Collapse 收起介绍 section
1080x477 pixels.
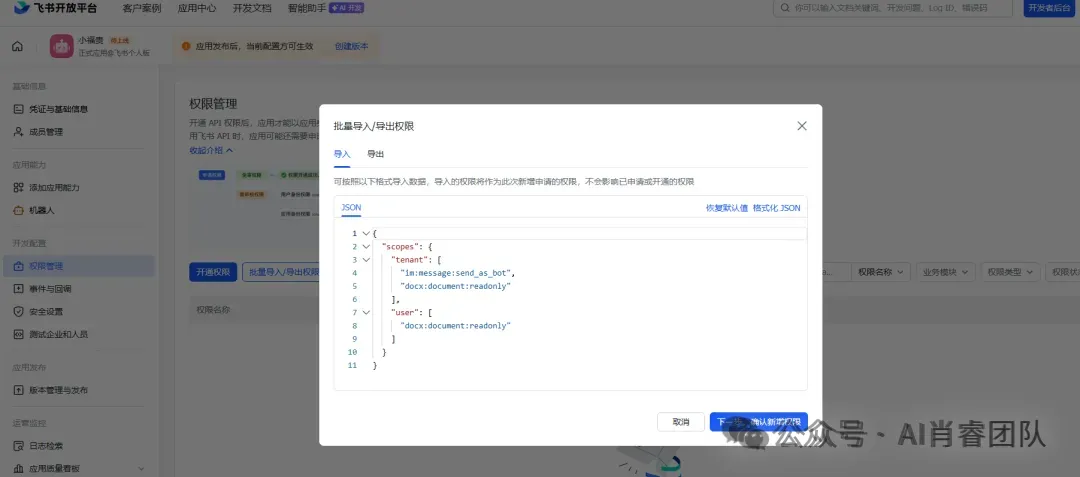[x=211, y=150]
